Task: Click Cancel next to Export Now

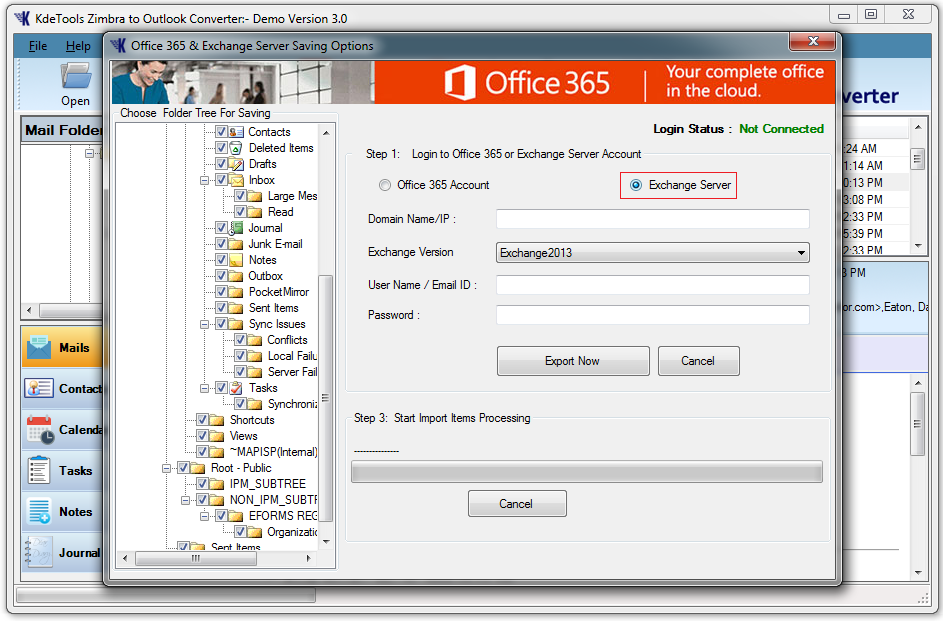Action: pyautogui.click(x=698, y=361)
